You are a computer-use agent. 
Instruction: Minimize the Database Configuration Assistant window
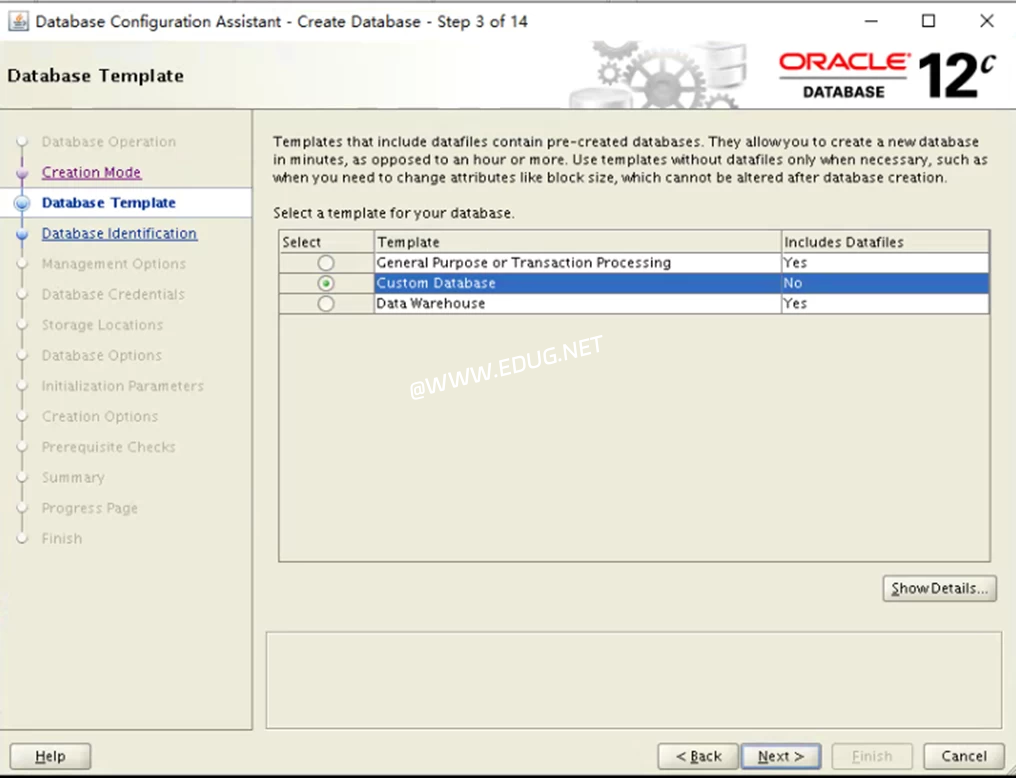point(871,21)
